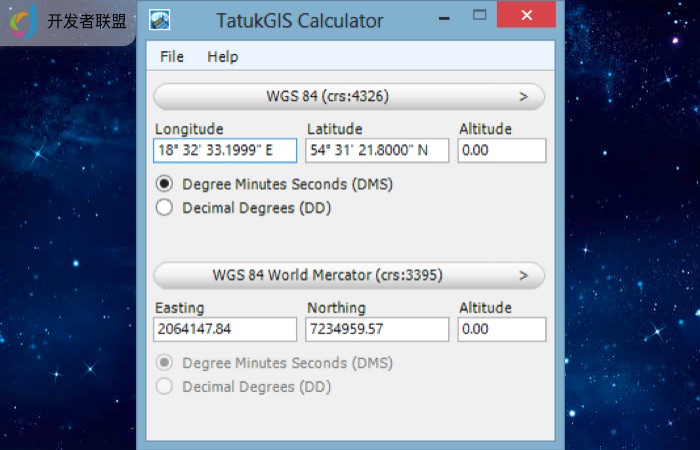Click into the Northing value field
Viewport: 700px width, 450px height.
pyautogui.click(x=377, y=329)
